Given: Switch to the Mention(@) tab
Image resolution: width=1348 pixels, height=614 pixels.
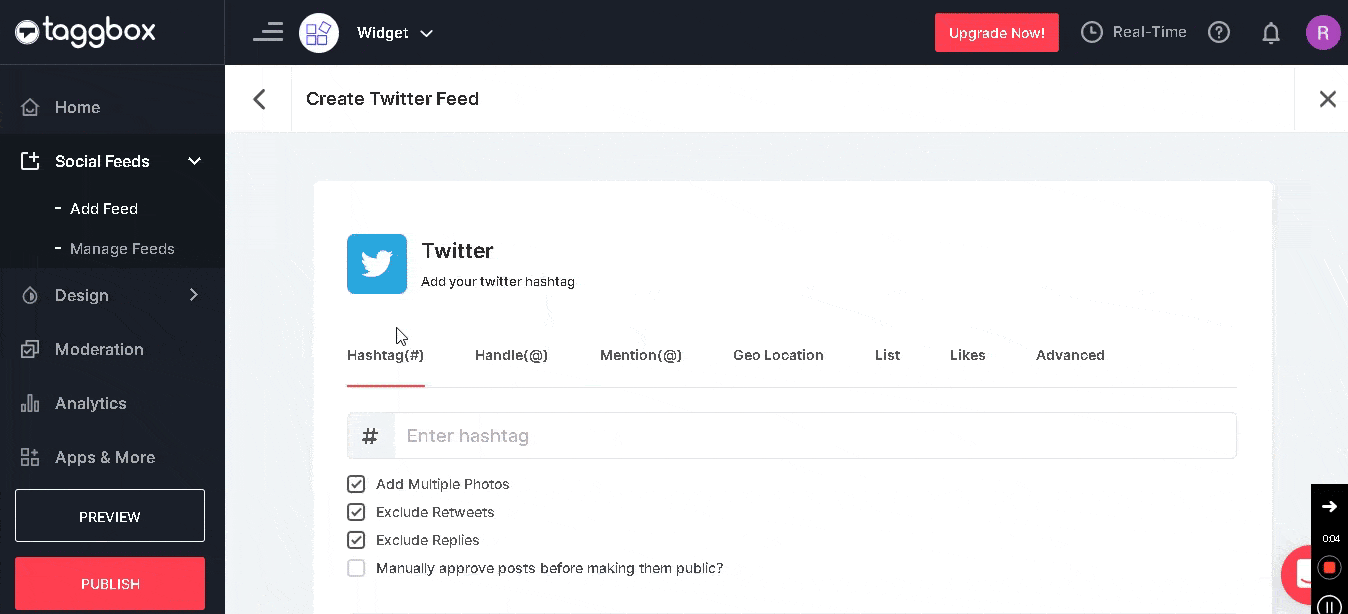Looking at the screenshot, I should click(641, 355).
